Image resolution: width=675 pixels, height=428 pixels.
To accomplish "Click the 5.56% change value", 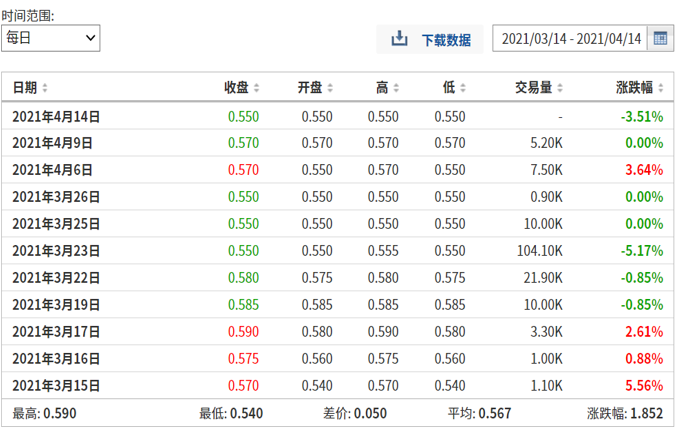I will (x=644, y=386).
